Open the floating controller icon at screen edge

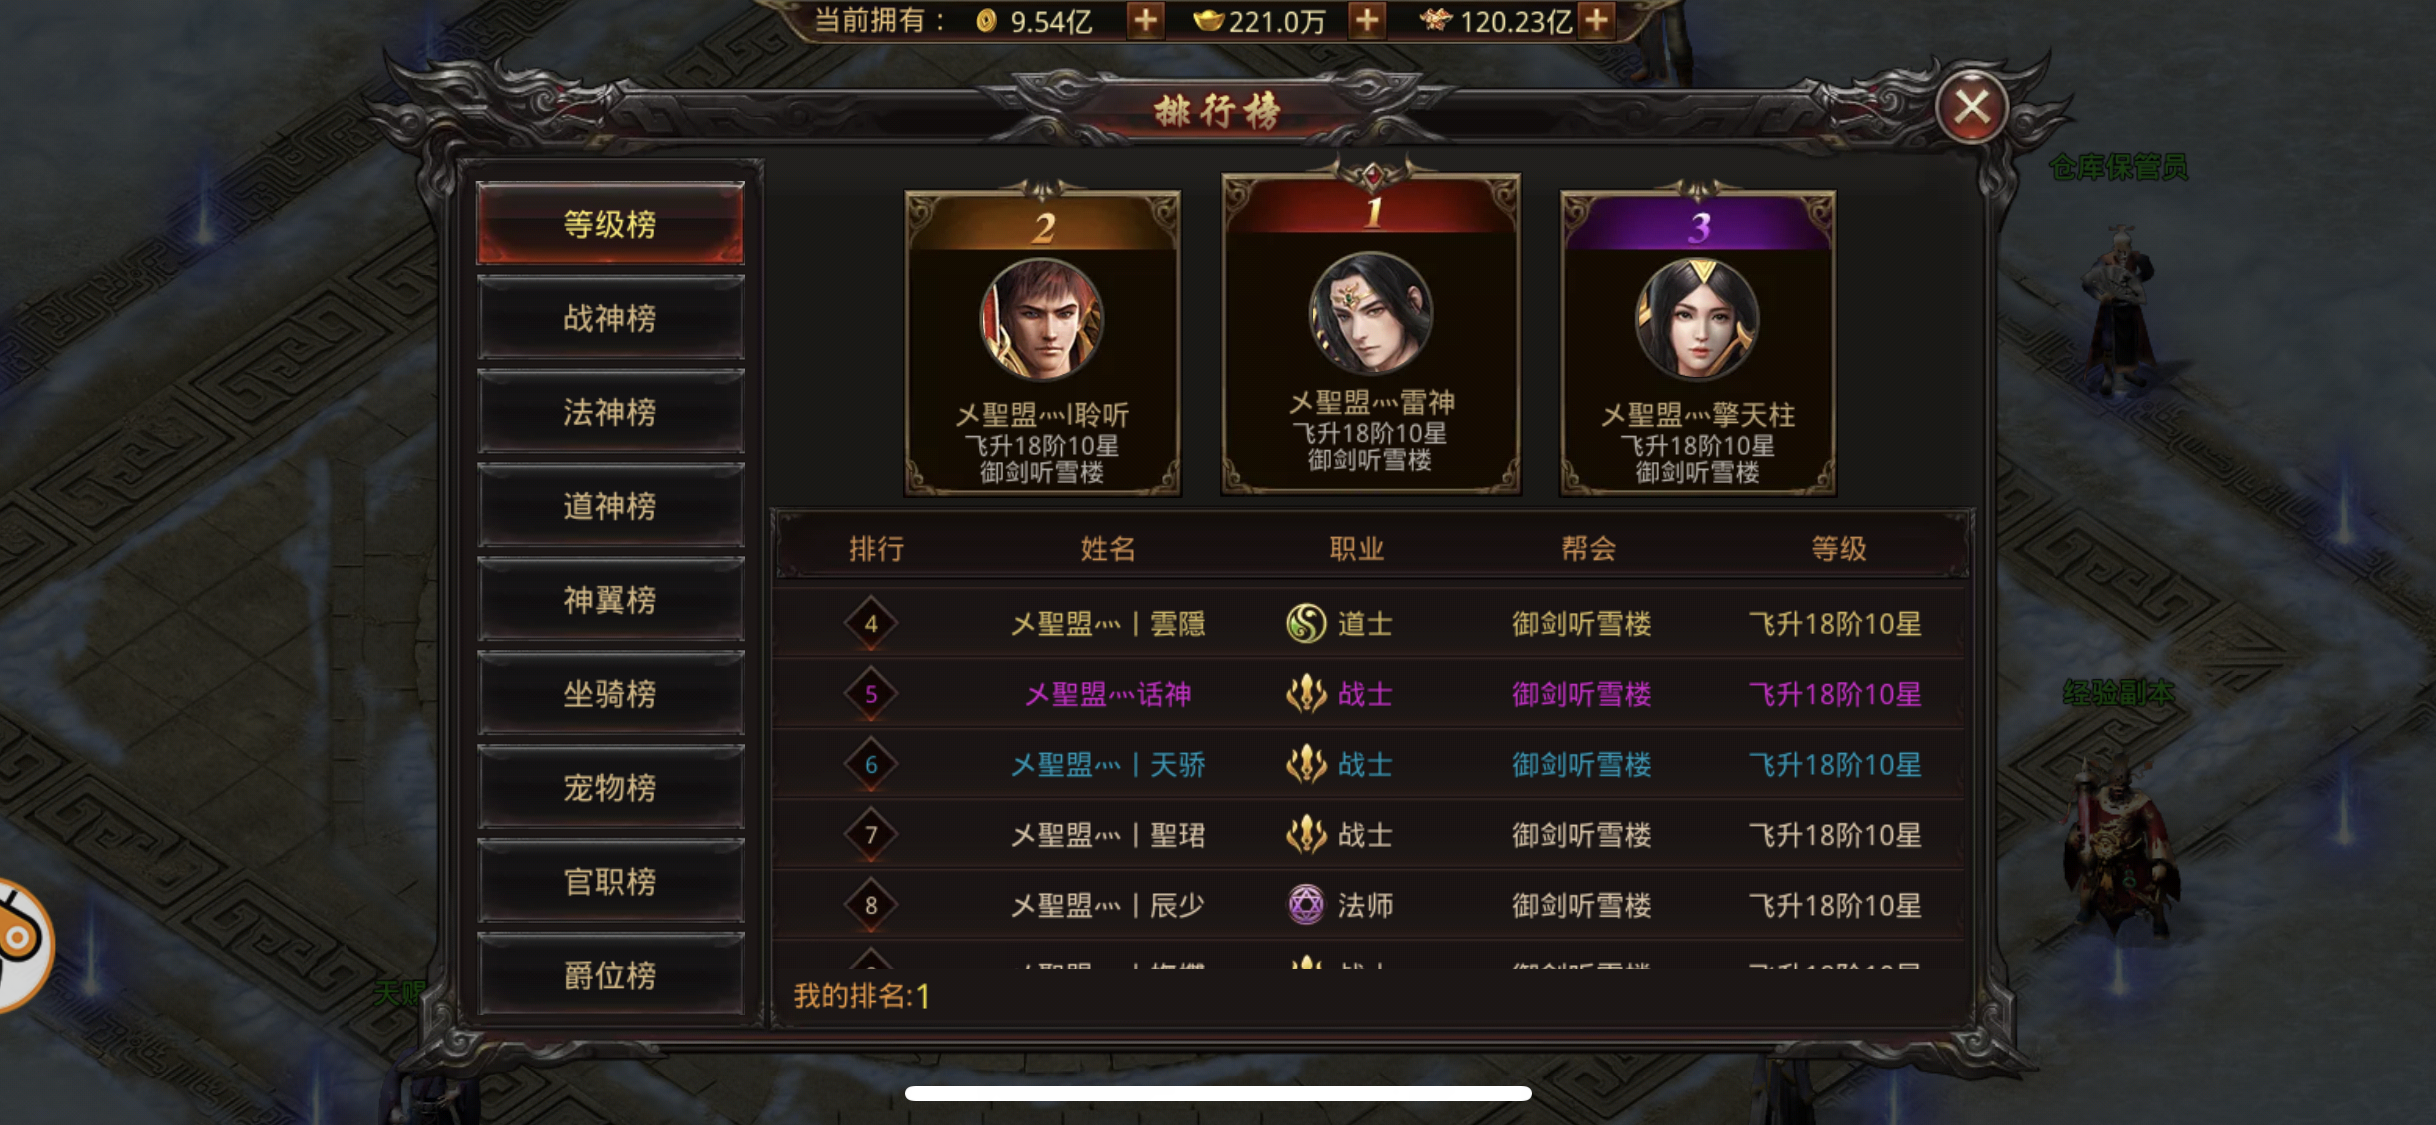(x=22, y=944)
